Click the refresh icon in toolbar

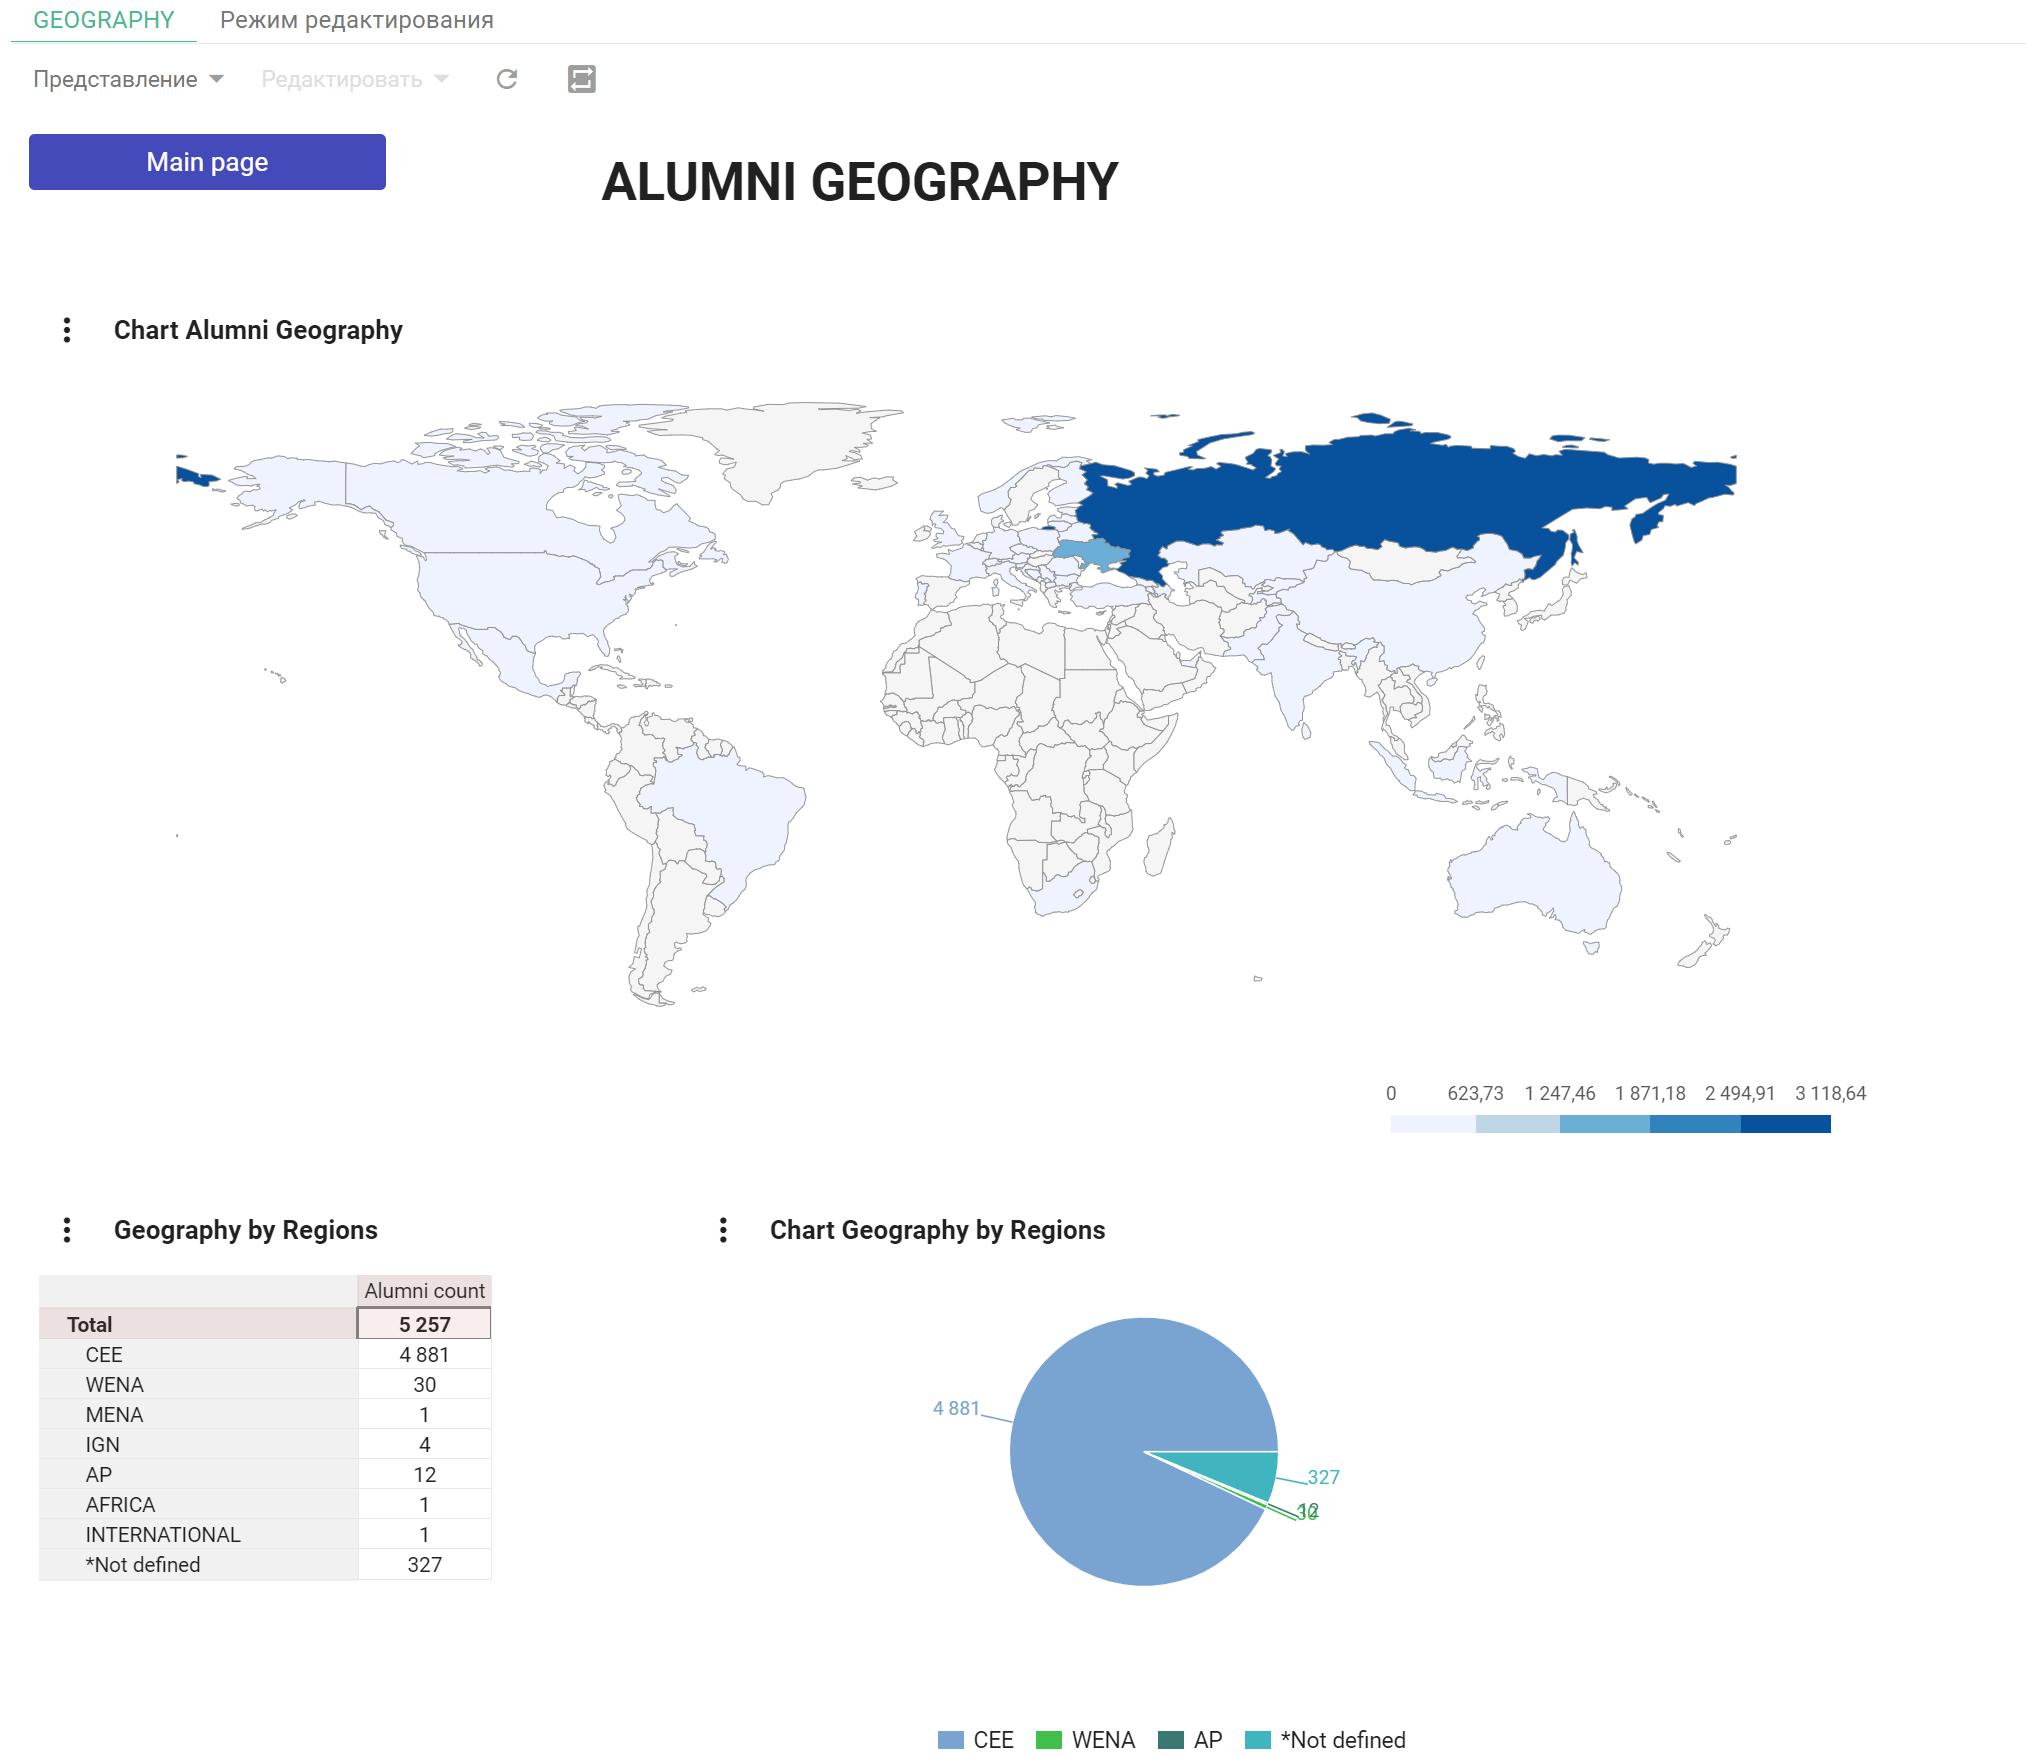[507, 79]
